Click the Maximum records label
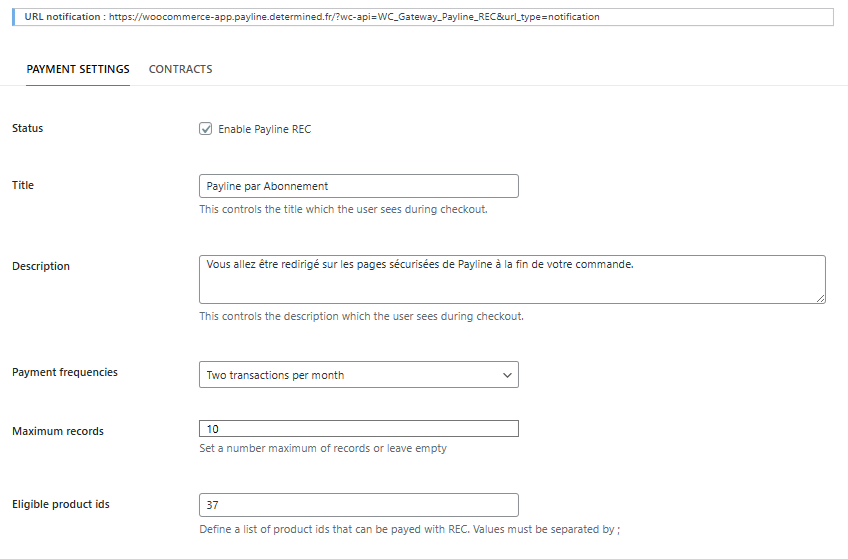The width and height of the screenshot is (848, 559). (58, 431)
